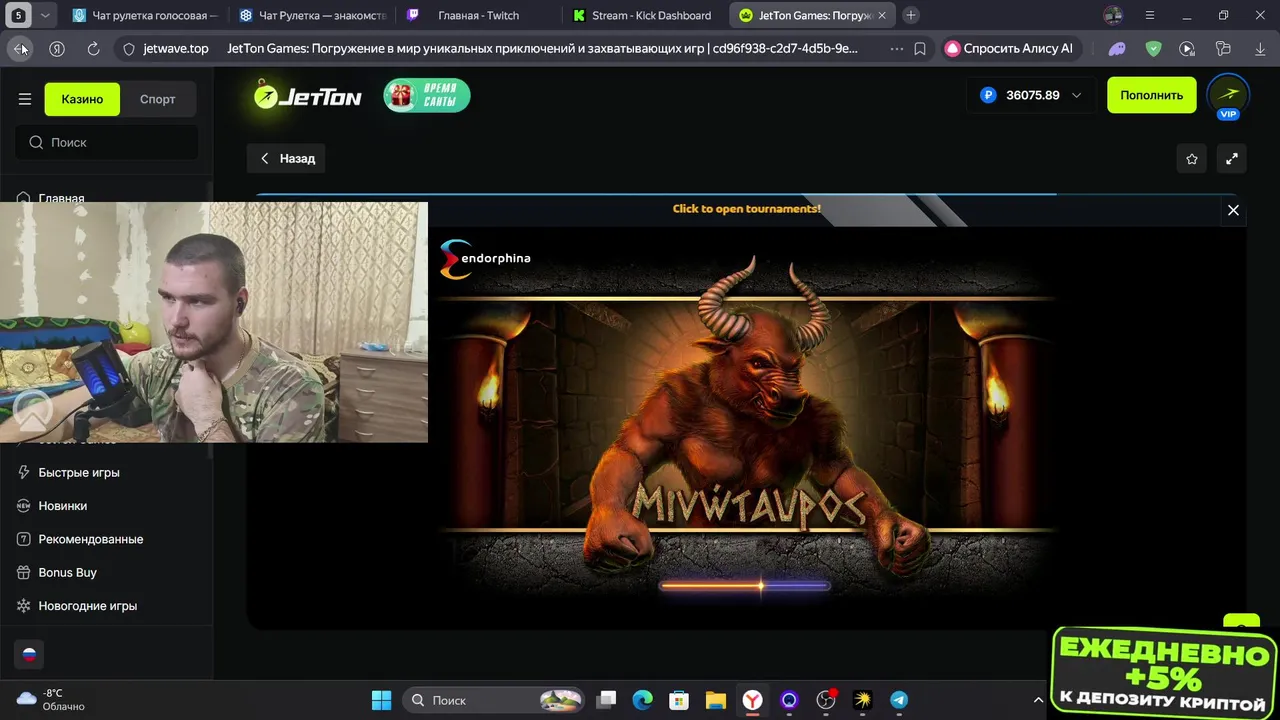
Task: Open Рекомендованные in sidebar
Action: pyautogui.click(x=91, y=539)
